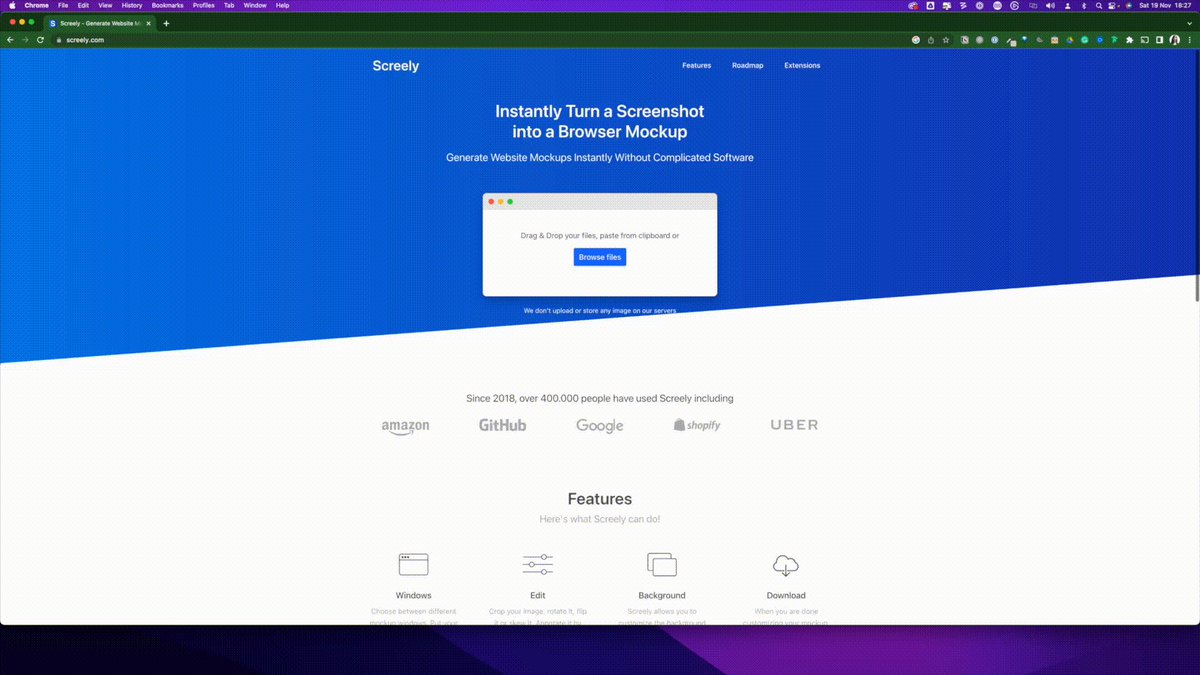Click the 'Background' feature label
This screenshot has width=1200, height=675.
pos(662,596)
